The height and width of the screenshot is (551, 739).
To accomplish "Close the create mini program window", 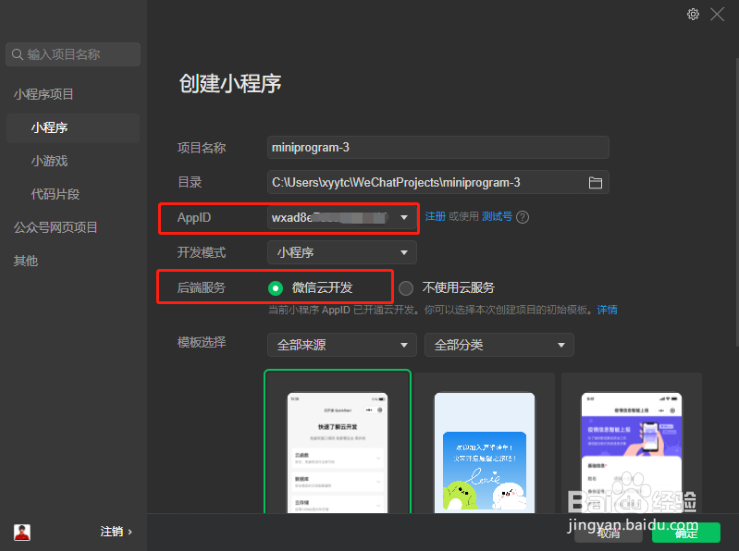I will (717, 14).
